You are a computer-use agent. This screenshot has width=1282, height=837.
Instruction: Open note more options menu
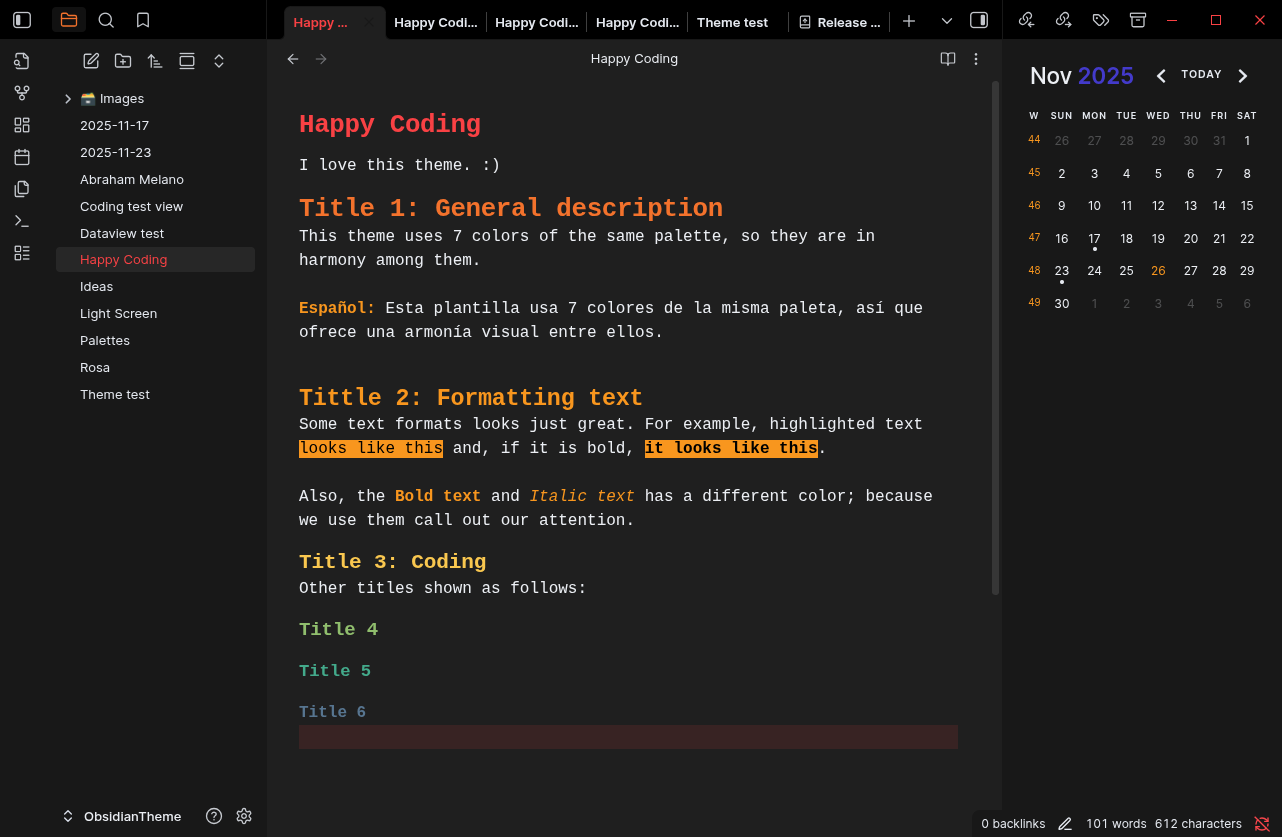[976, 59]
